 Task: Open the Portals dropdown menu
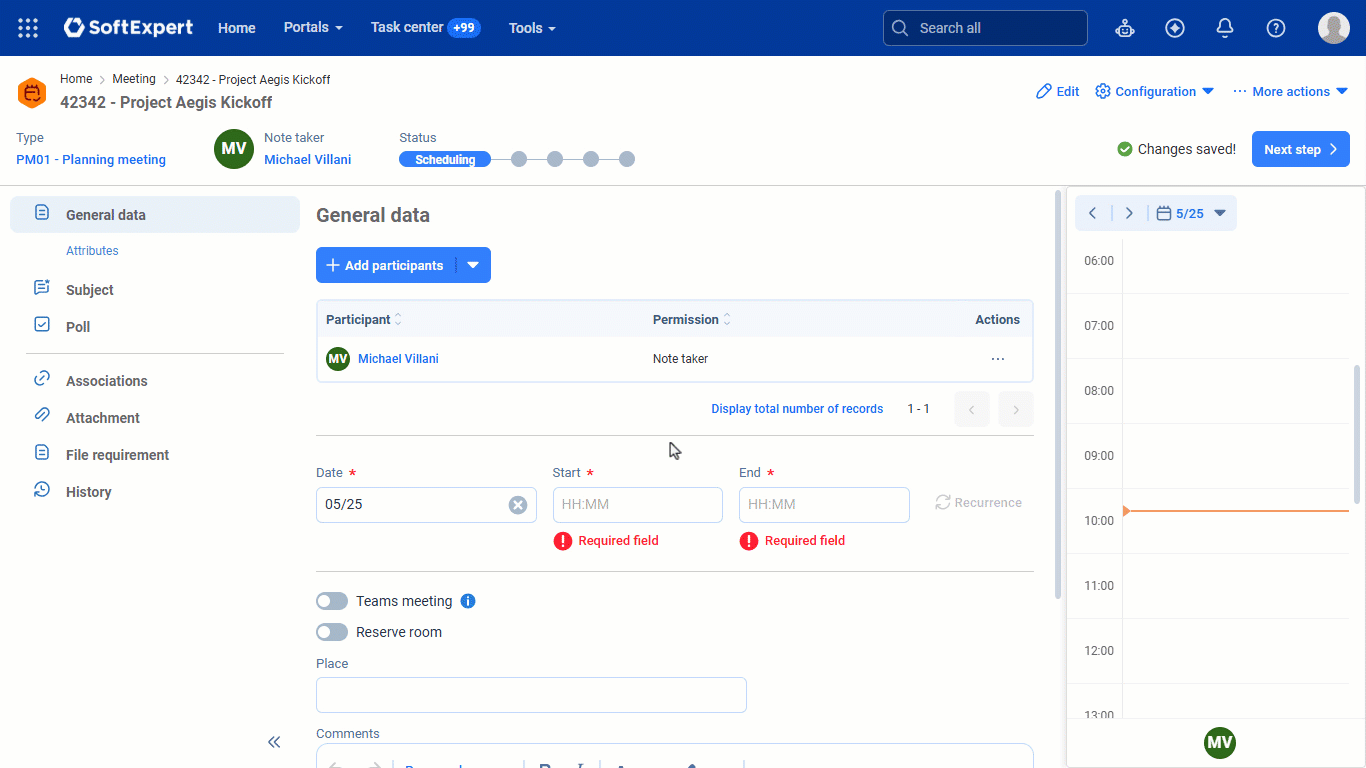[x=313, y=27]
